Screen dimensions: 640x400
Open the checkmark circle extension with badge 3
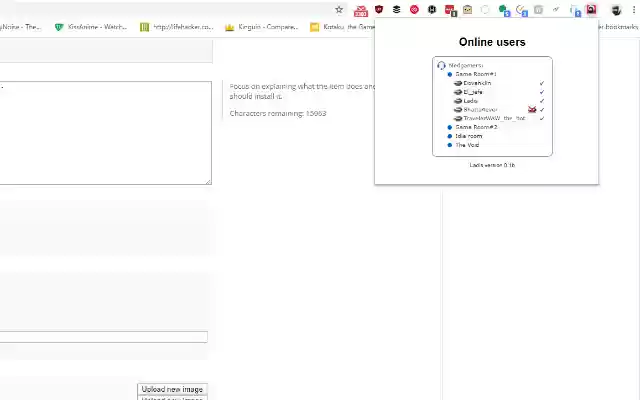[522, 10]
